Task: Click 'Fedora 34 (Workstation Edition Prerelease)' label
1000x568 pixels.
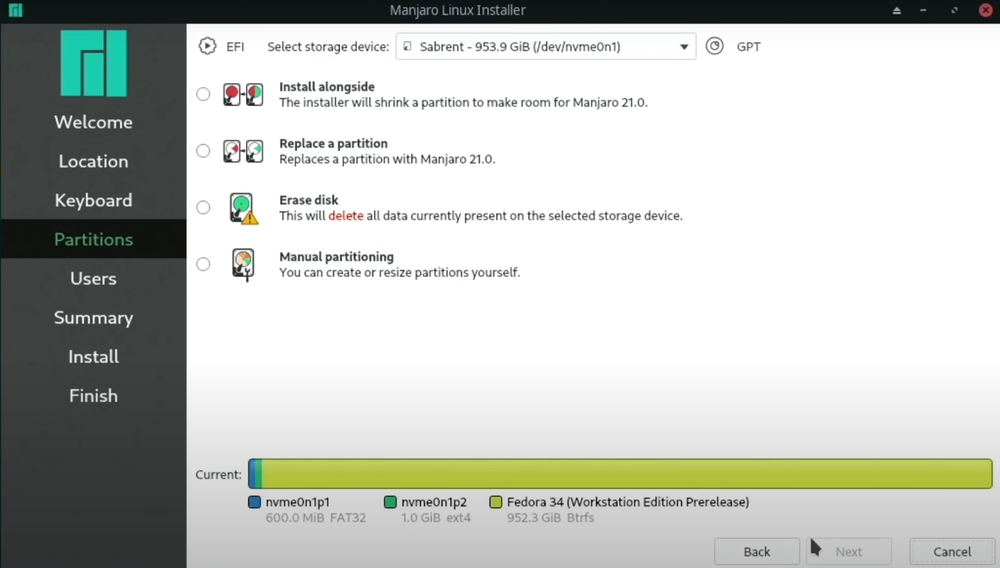Action: click(x=628, y=502)
